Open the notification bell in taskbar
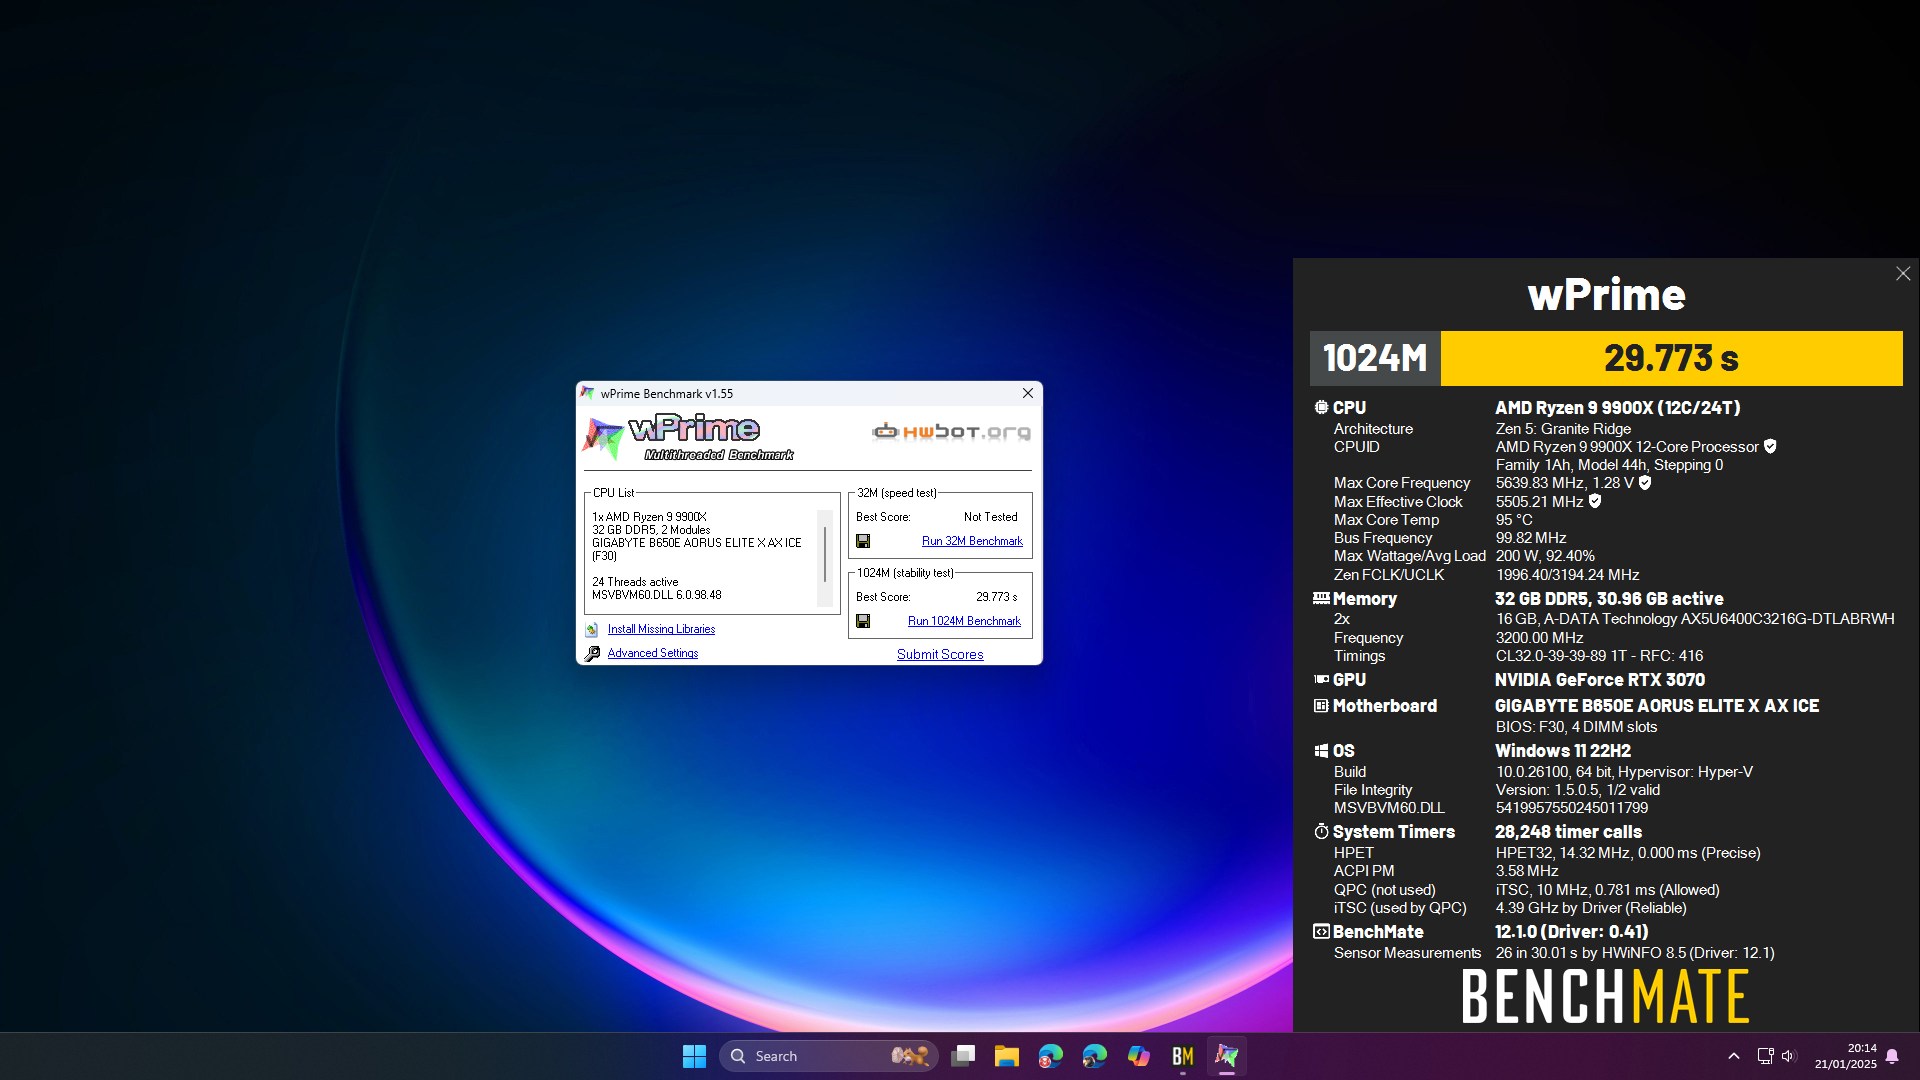 (1892, 1056)
